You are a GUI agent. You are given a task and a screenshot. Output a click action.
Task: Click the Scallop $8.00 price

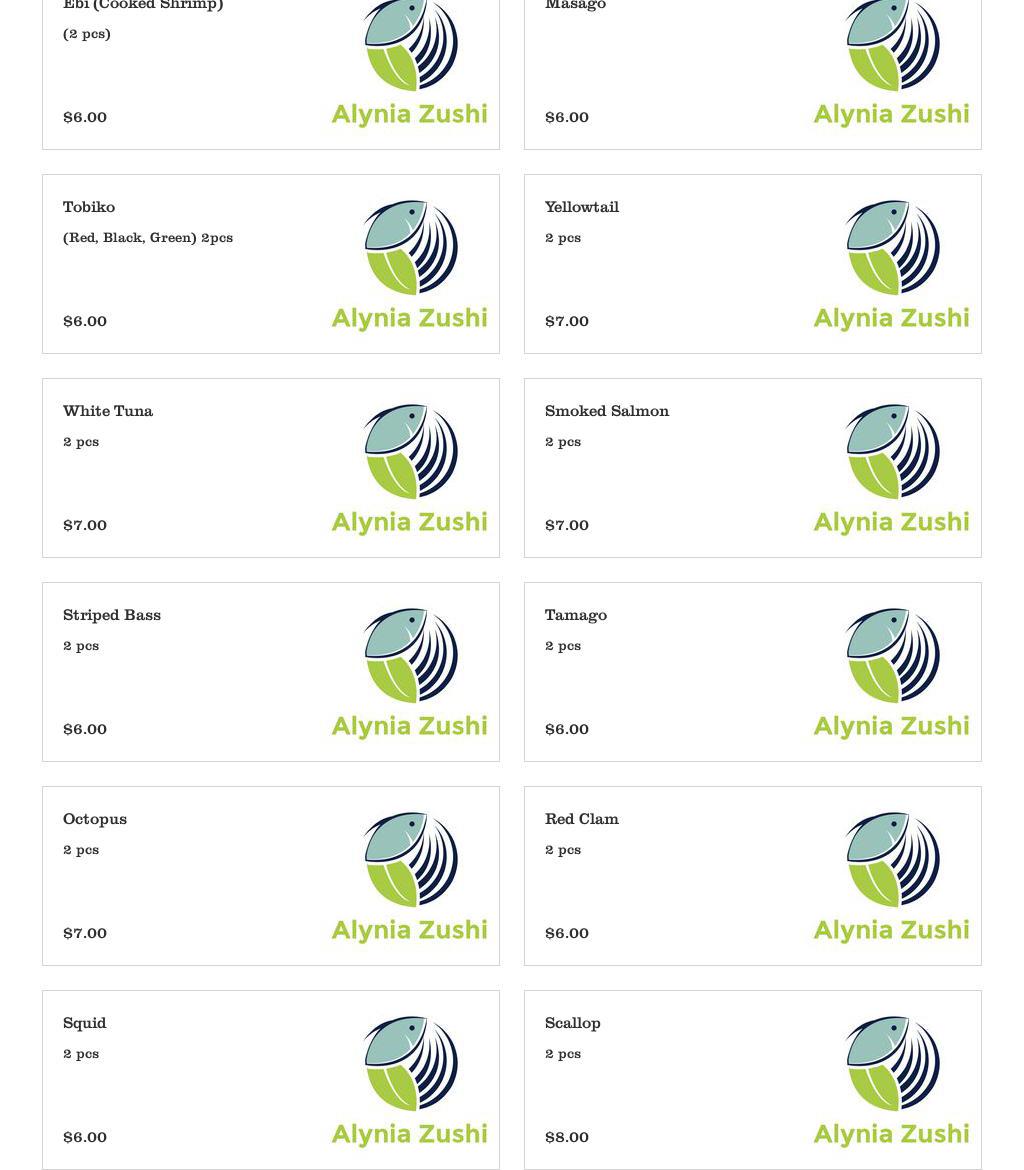pos(567,1137)
